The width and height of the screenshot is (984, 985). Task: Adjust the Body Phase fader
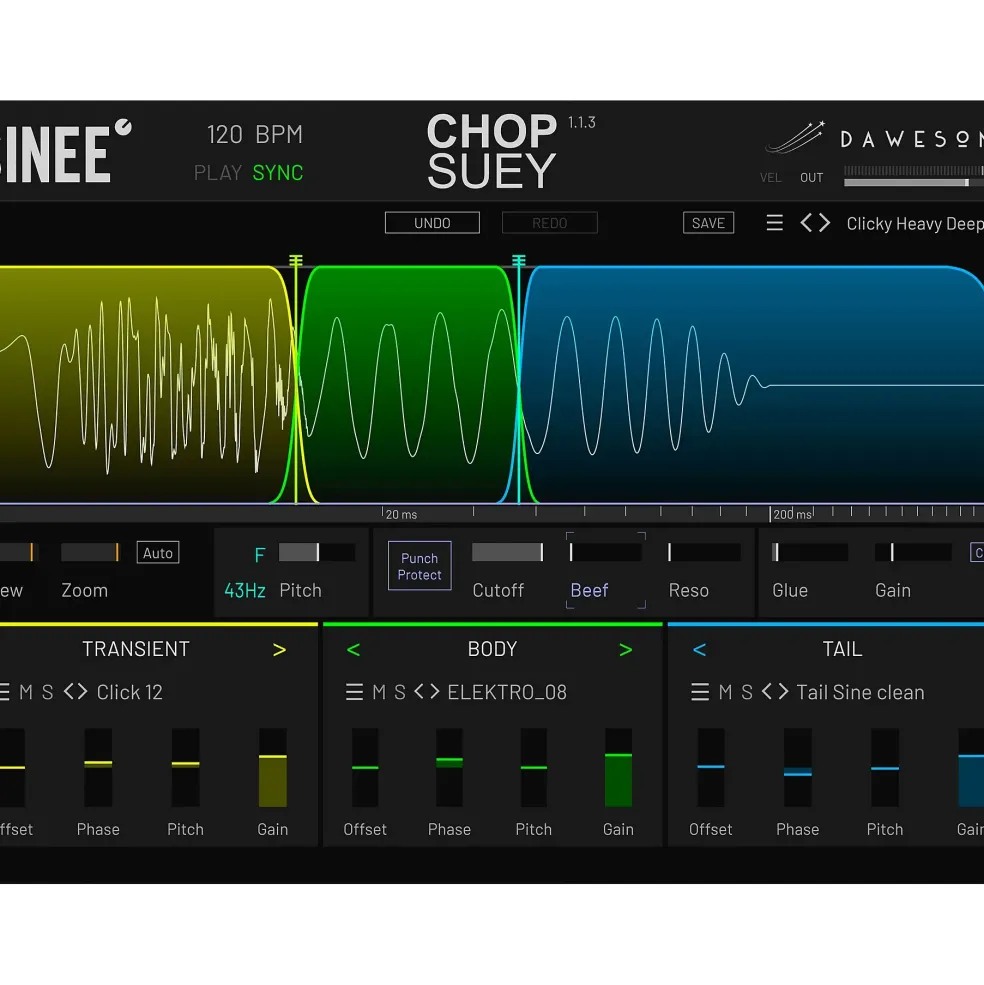(449, 768)
